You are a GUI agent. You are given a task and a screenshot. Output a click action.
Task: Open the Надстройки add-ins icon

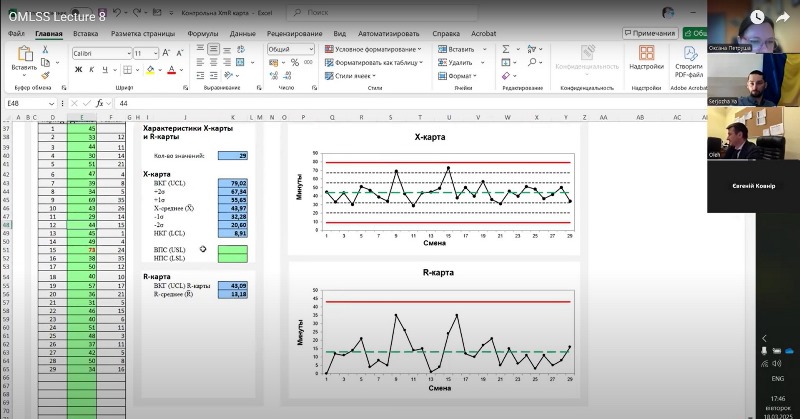click(646, 53)
